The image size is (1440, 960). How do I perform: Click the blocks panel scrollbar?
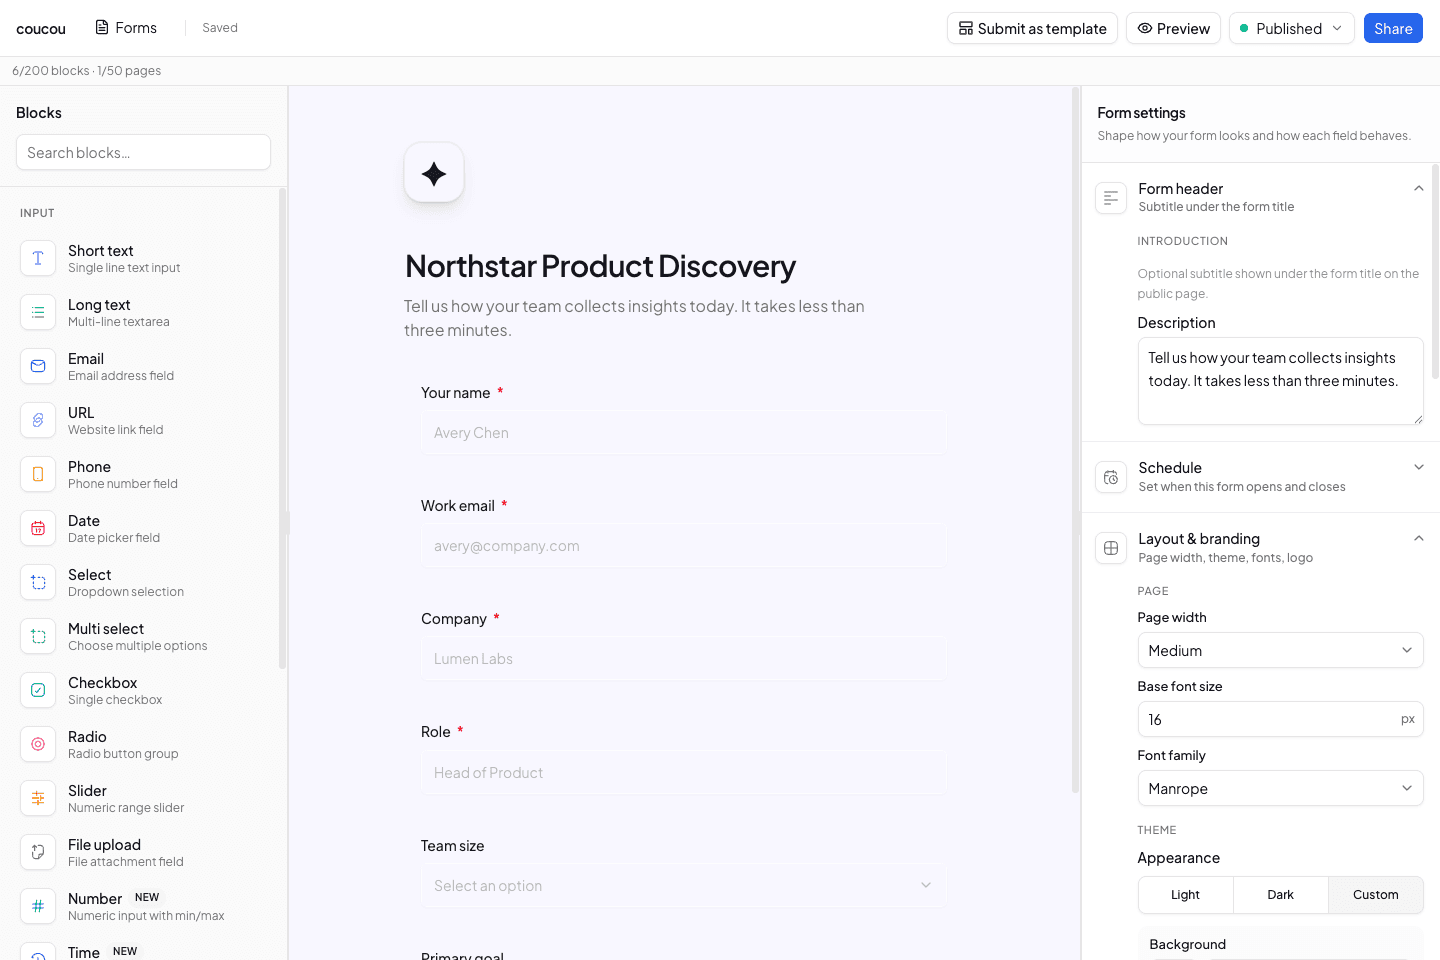pos(282,428)
